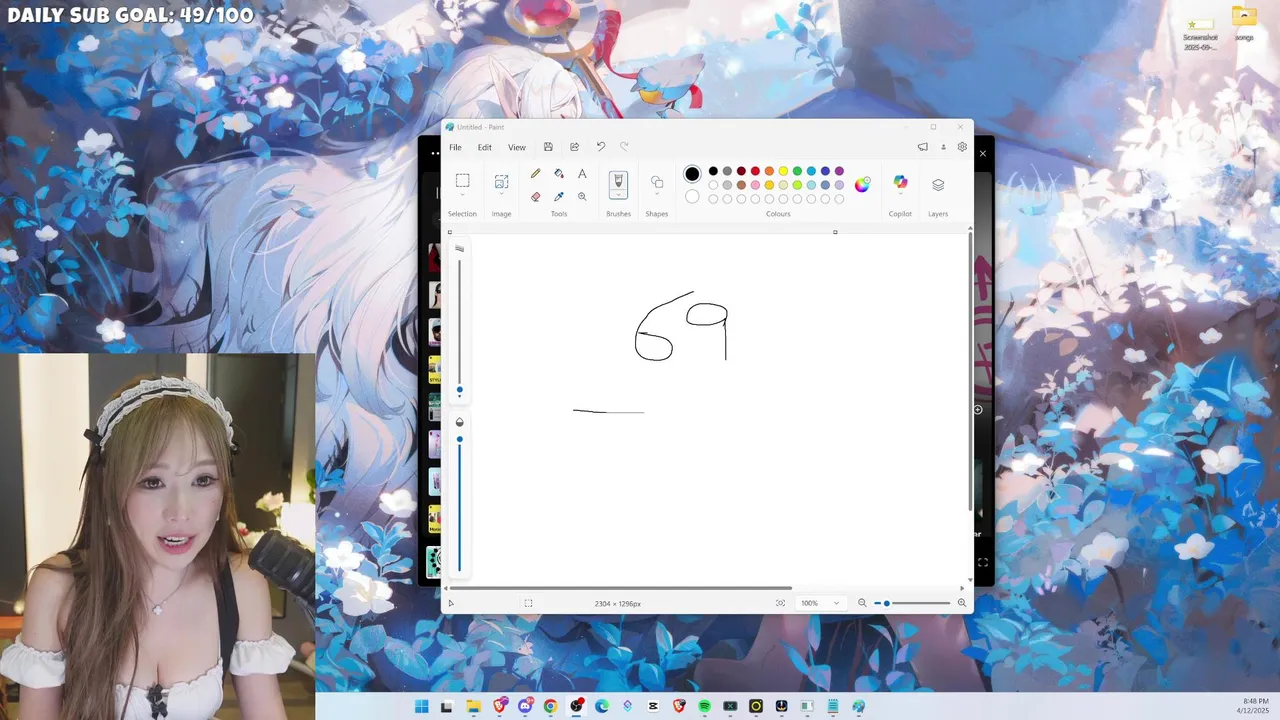Undo the last stroke
The width and height of the screenshot is (1280, 720).
coord(601,147)
